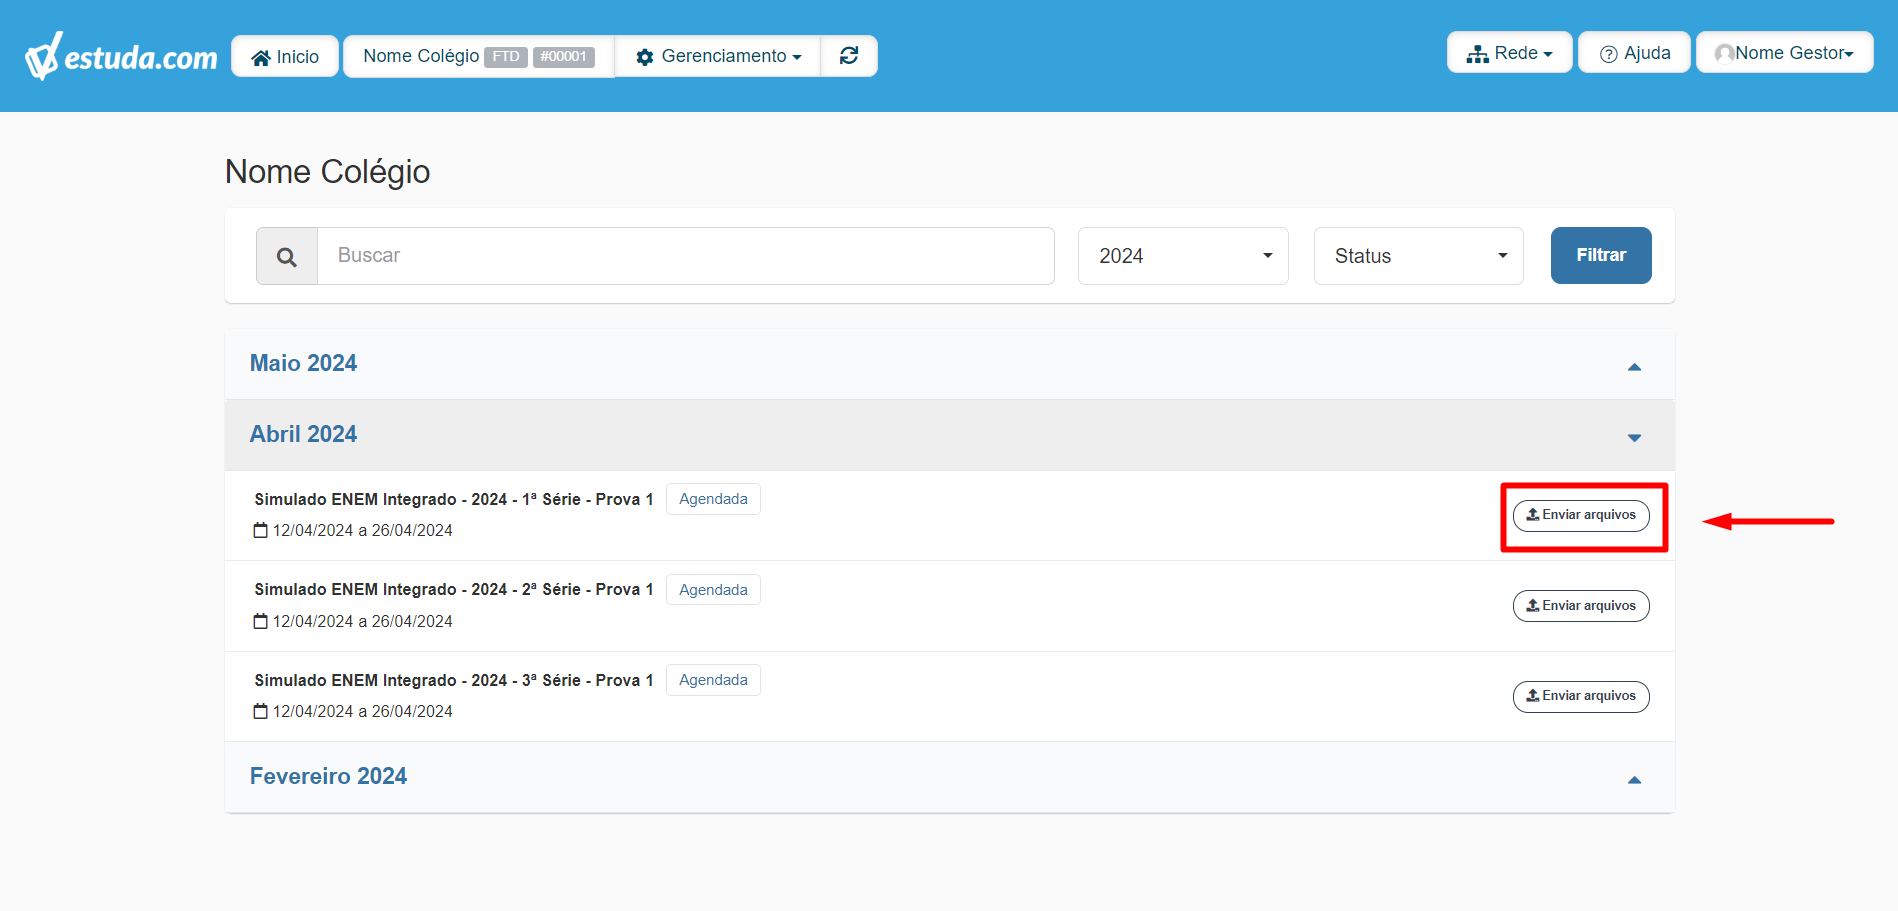Click the refresh sync icon button
The height and width of the screenshot is (911, 1898).
tap(849, 56)
